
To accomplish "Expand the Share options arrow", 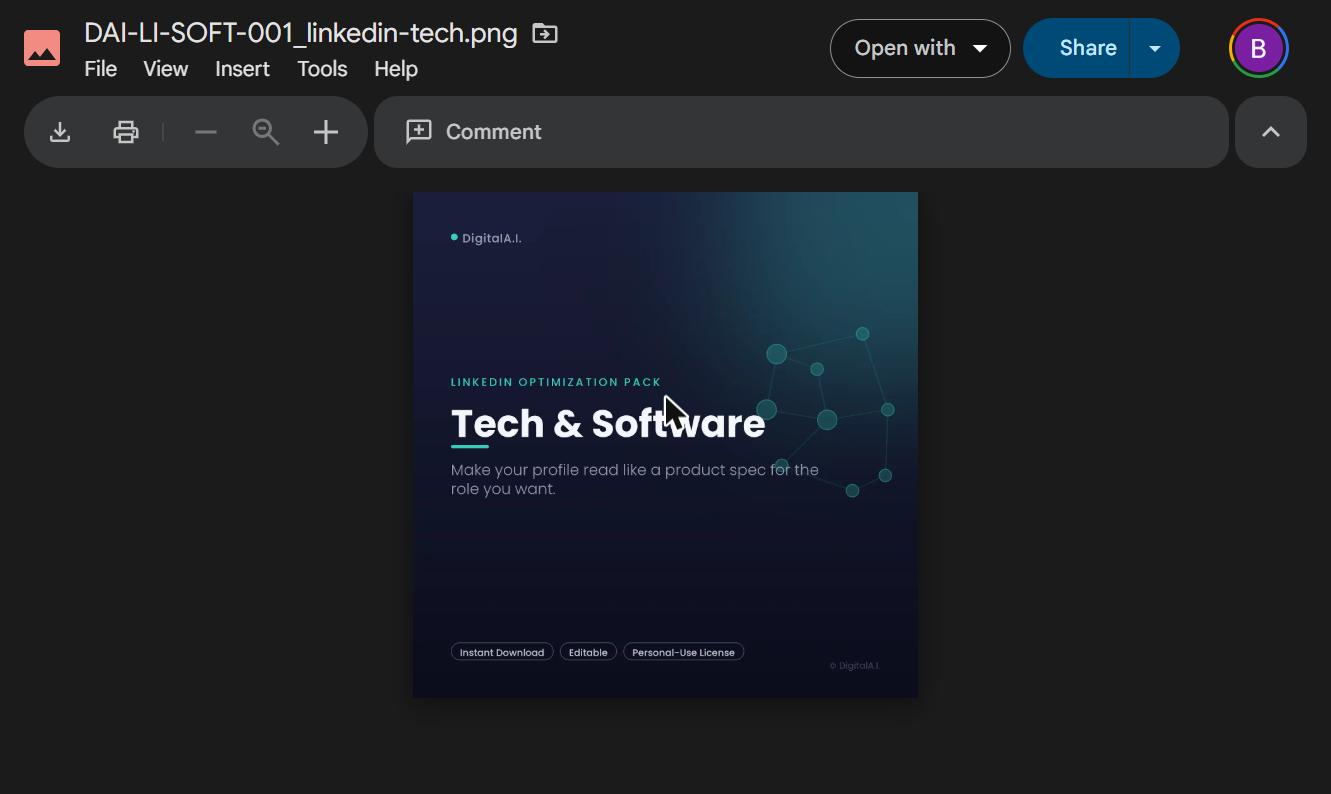I will click(1155, 48).
